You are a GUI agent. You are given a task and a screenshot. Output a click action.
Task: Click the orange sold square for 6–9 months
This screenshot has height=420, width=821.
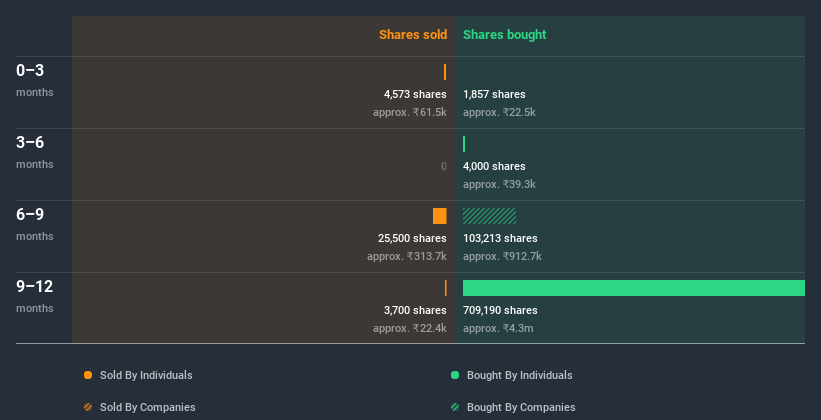(440, 216)
